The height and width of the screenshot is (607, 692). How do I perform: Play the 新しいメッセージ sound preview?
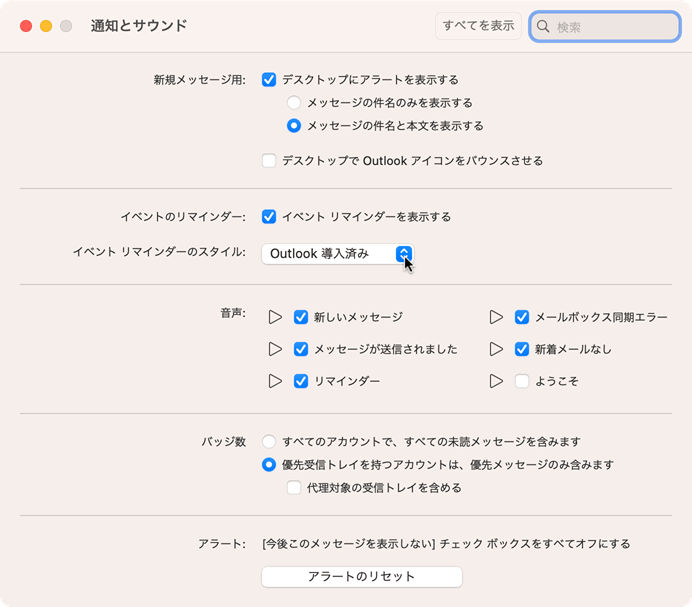click(x=275, y=317)
